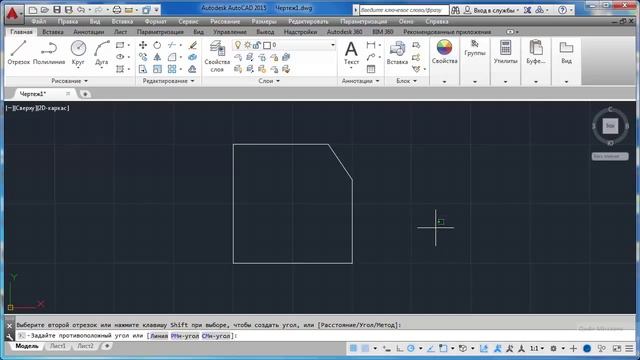
Task: Click the Свойства color wheel
Action: pos(444,47)
